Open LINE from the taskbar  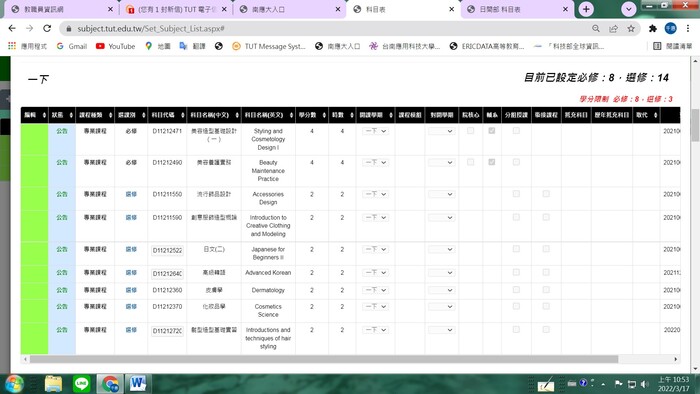coord(81,384)
